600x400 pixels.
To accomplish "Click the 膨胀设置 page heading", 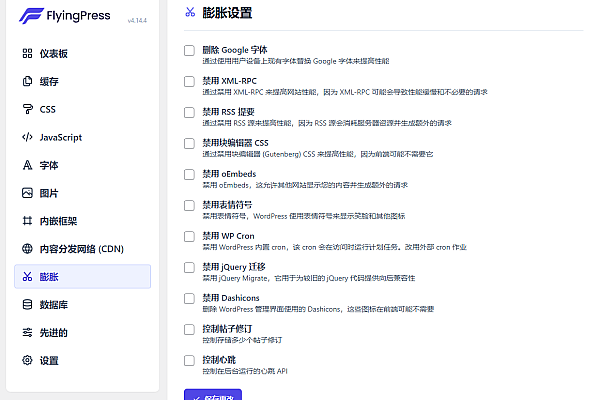I will click(x=227, y=13).
